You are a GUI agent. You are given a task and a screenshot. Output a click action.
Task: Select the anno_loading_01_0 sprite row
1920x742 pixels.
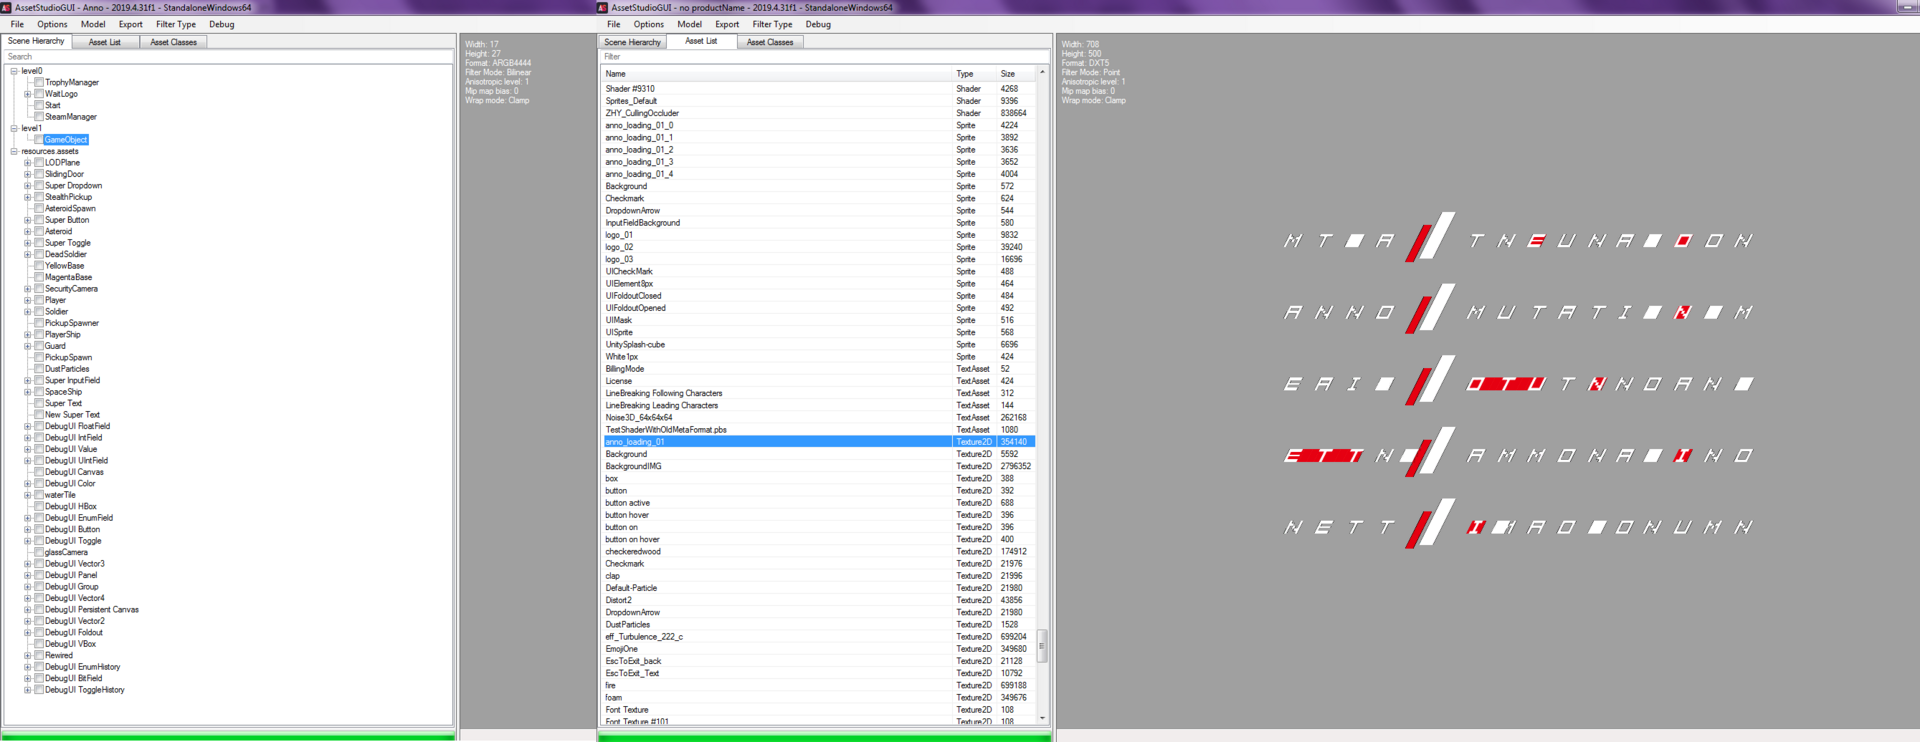pos(818,125)
